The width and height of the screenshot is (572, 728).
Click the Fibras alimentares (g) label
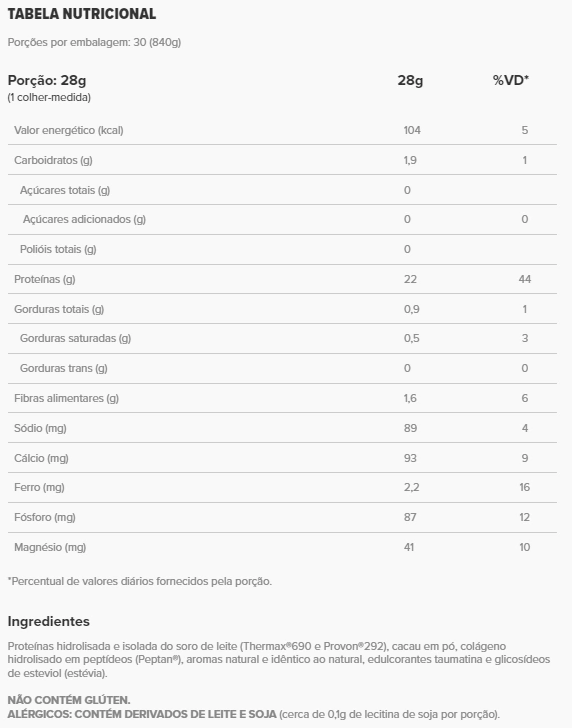click(x=66, y=398)
